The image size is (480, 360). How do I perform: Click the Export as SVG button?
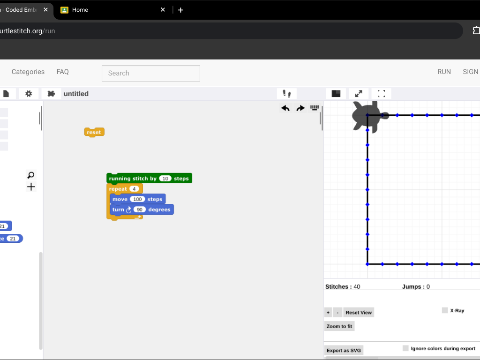[x=344, y=350]
